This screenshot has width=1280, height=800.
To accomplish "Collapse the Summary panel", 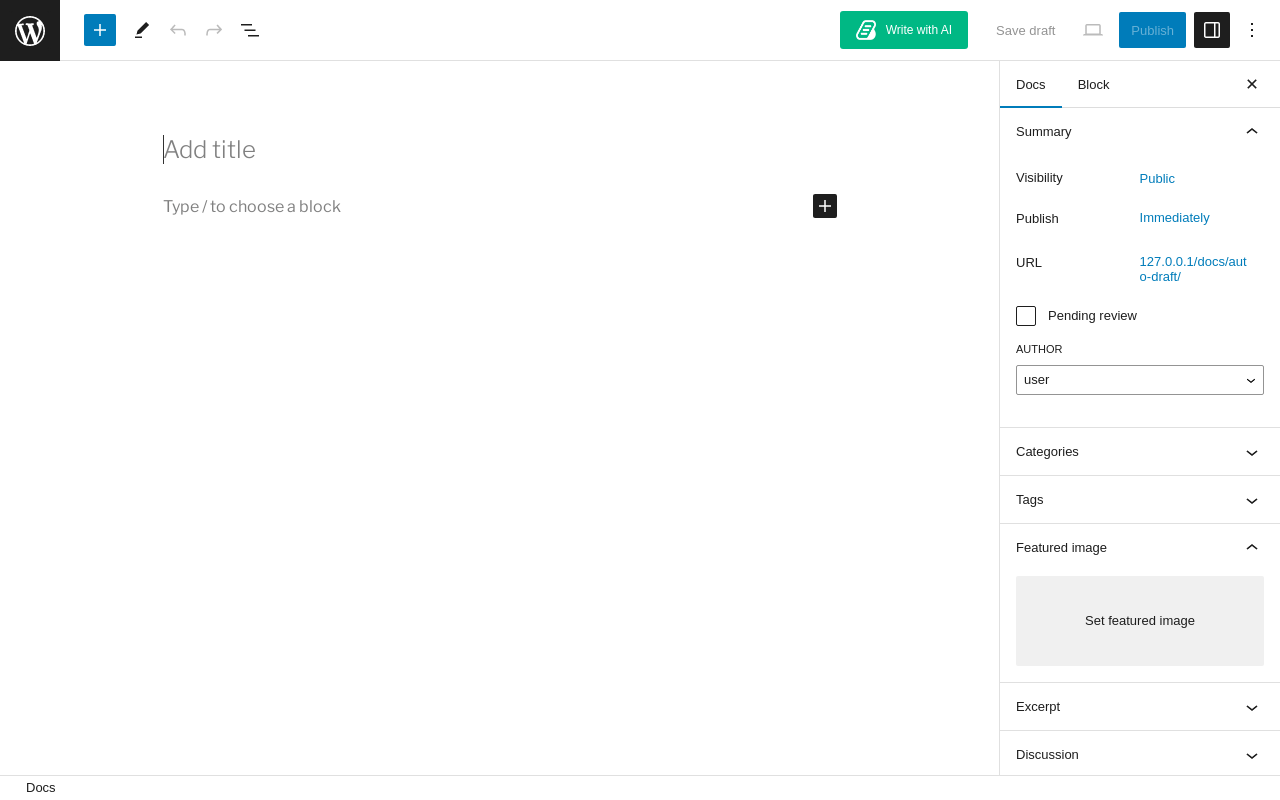I will pos(1140,132).
